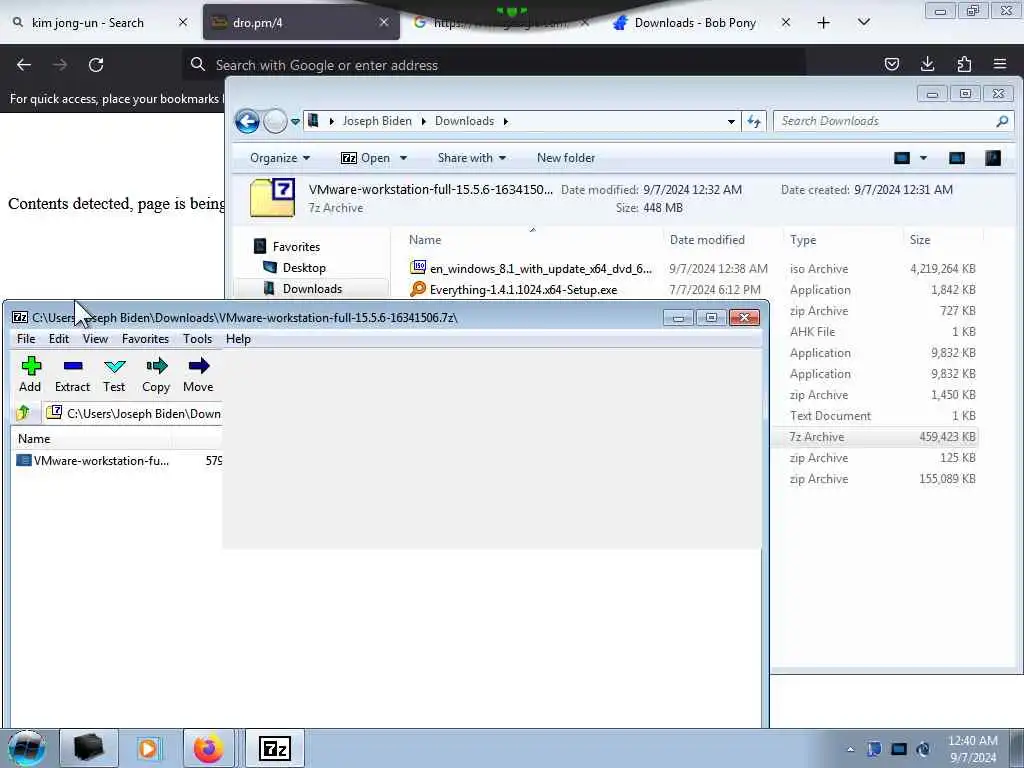
Task: Click the 7z Archive row with 459,423 KB
Action: (x=875, y=437)
